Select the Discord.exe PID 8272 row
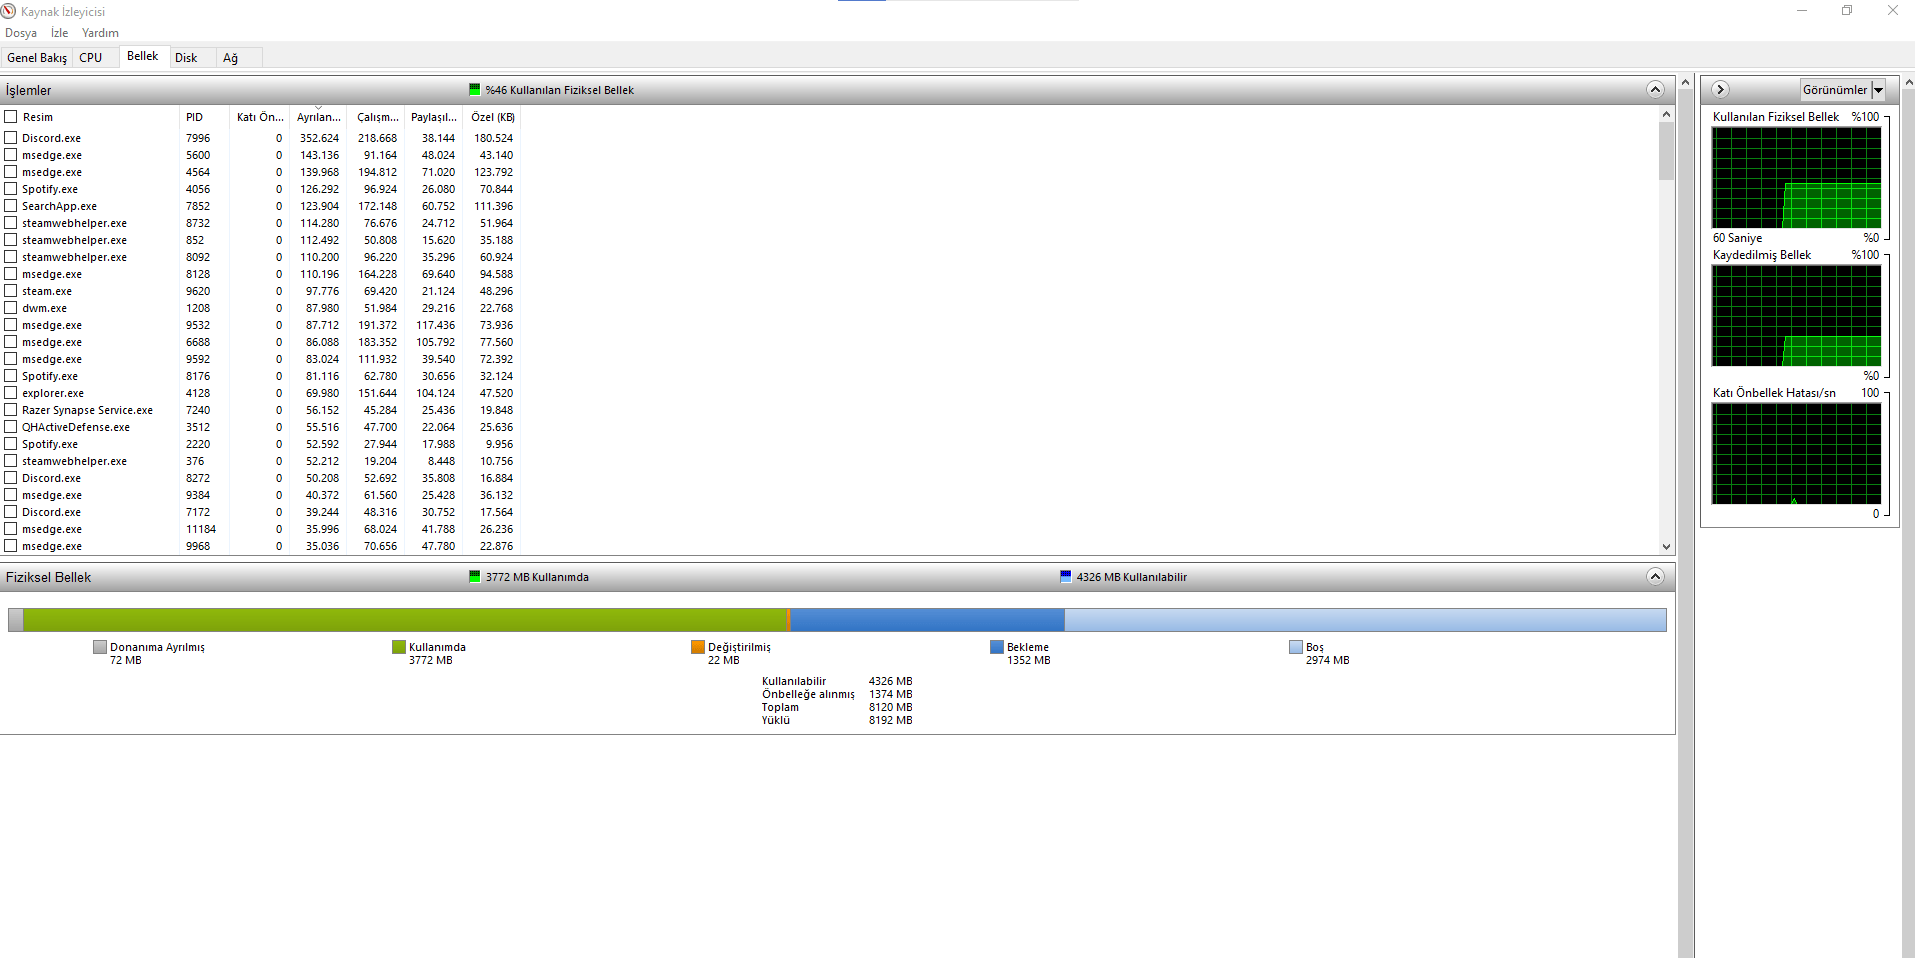Image resolution: width=1915 pixels, height=958 pixels. tap(260, 478)
